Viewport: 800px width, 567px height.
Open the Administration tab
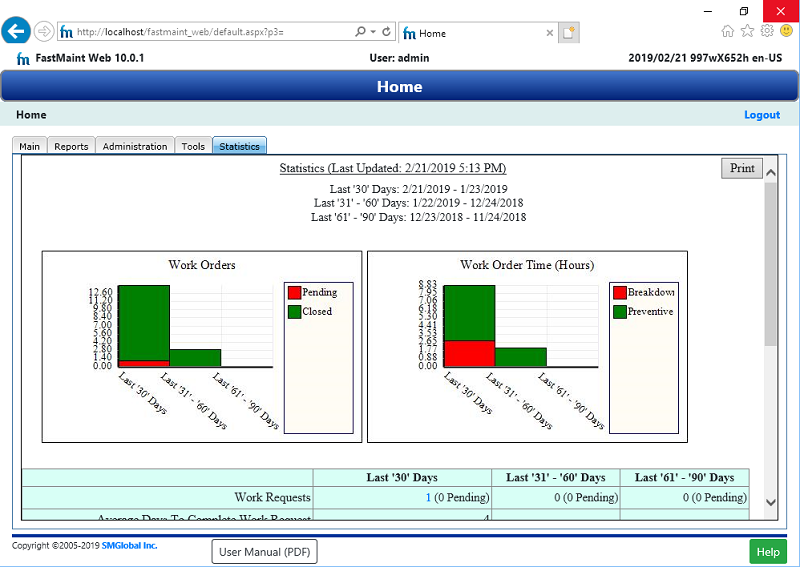pos(135,146)
